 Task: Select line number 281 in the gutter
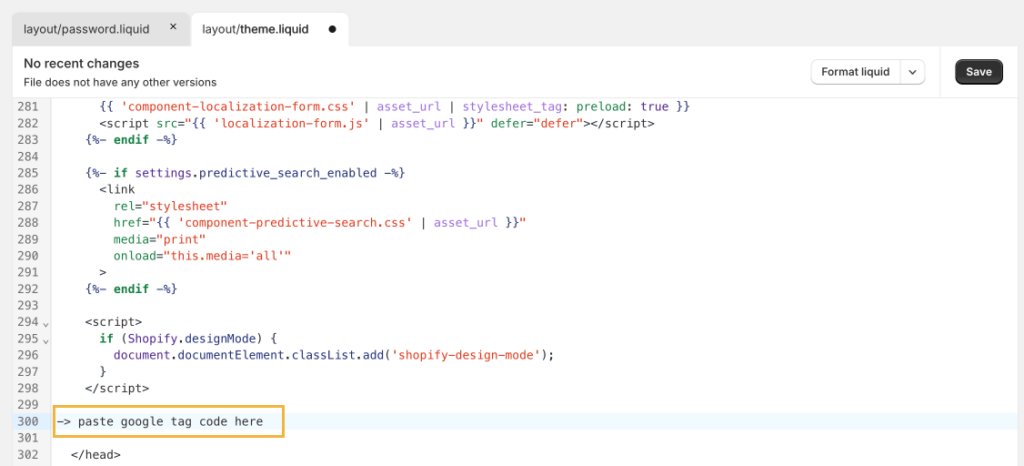(28, 106)
